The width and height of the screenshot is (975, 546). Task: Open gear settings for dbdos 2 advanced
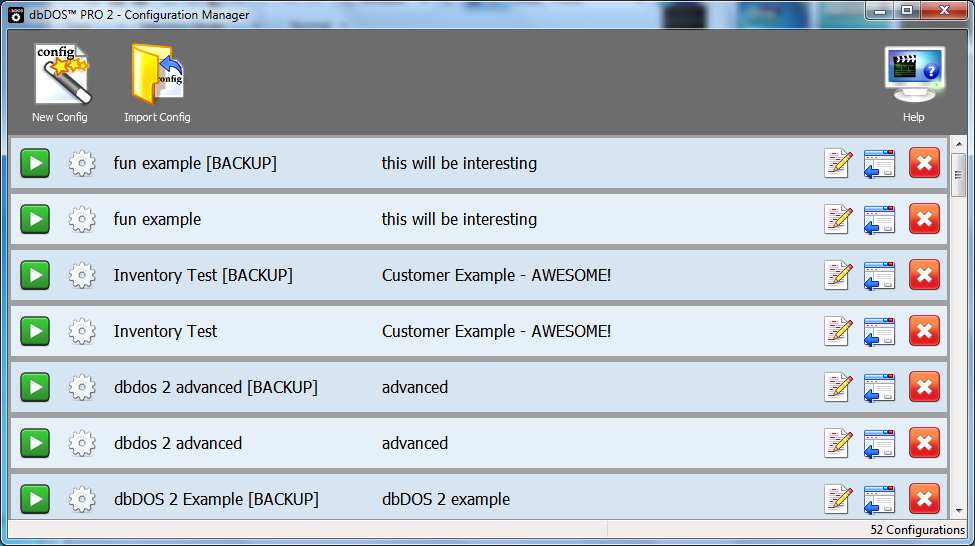tap(82, 443)
